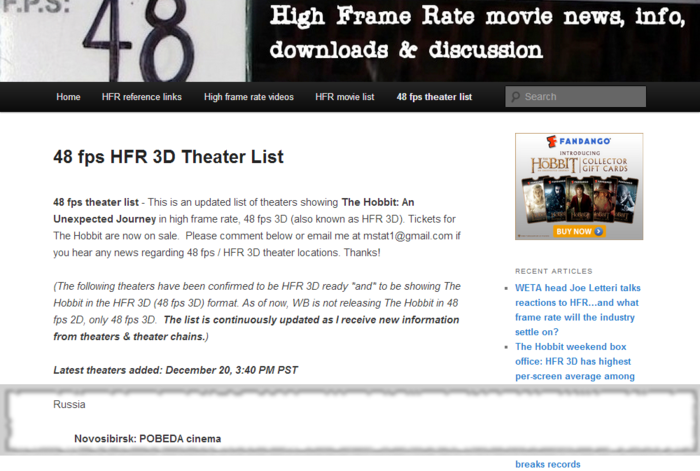Click the magnifier icon in search box
Viewport: 700px width, 471px height.
[516, 96]
